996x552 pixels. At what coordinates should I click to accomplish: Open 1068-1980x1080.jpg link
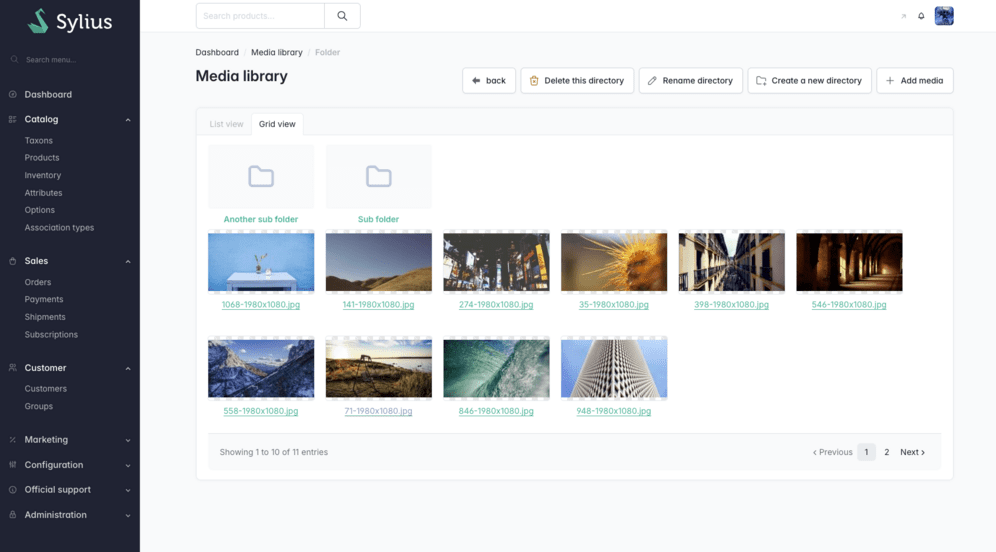point(260,305)
